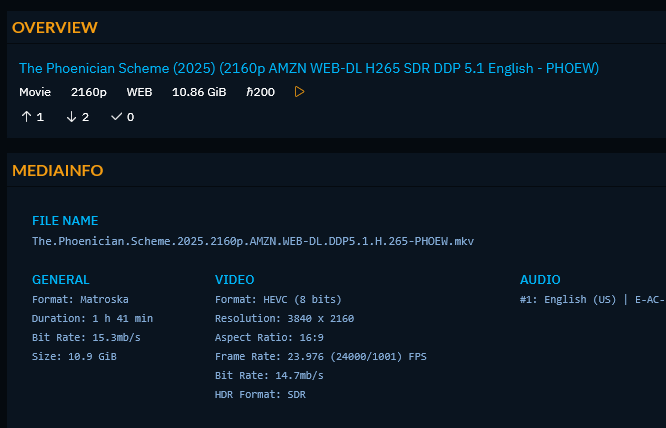Image resolution: width=666 pixels, height=428 pixels.
Task: Click the MEDIAINFO section heading
Action: (58, 171)
